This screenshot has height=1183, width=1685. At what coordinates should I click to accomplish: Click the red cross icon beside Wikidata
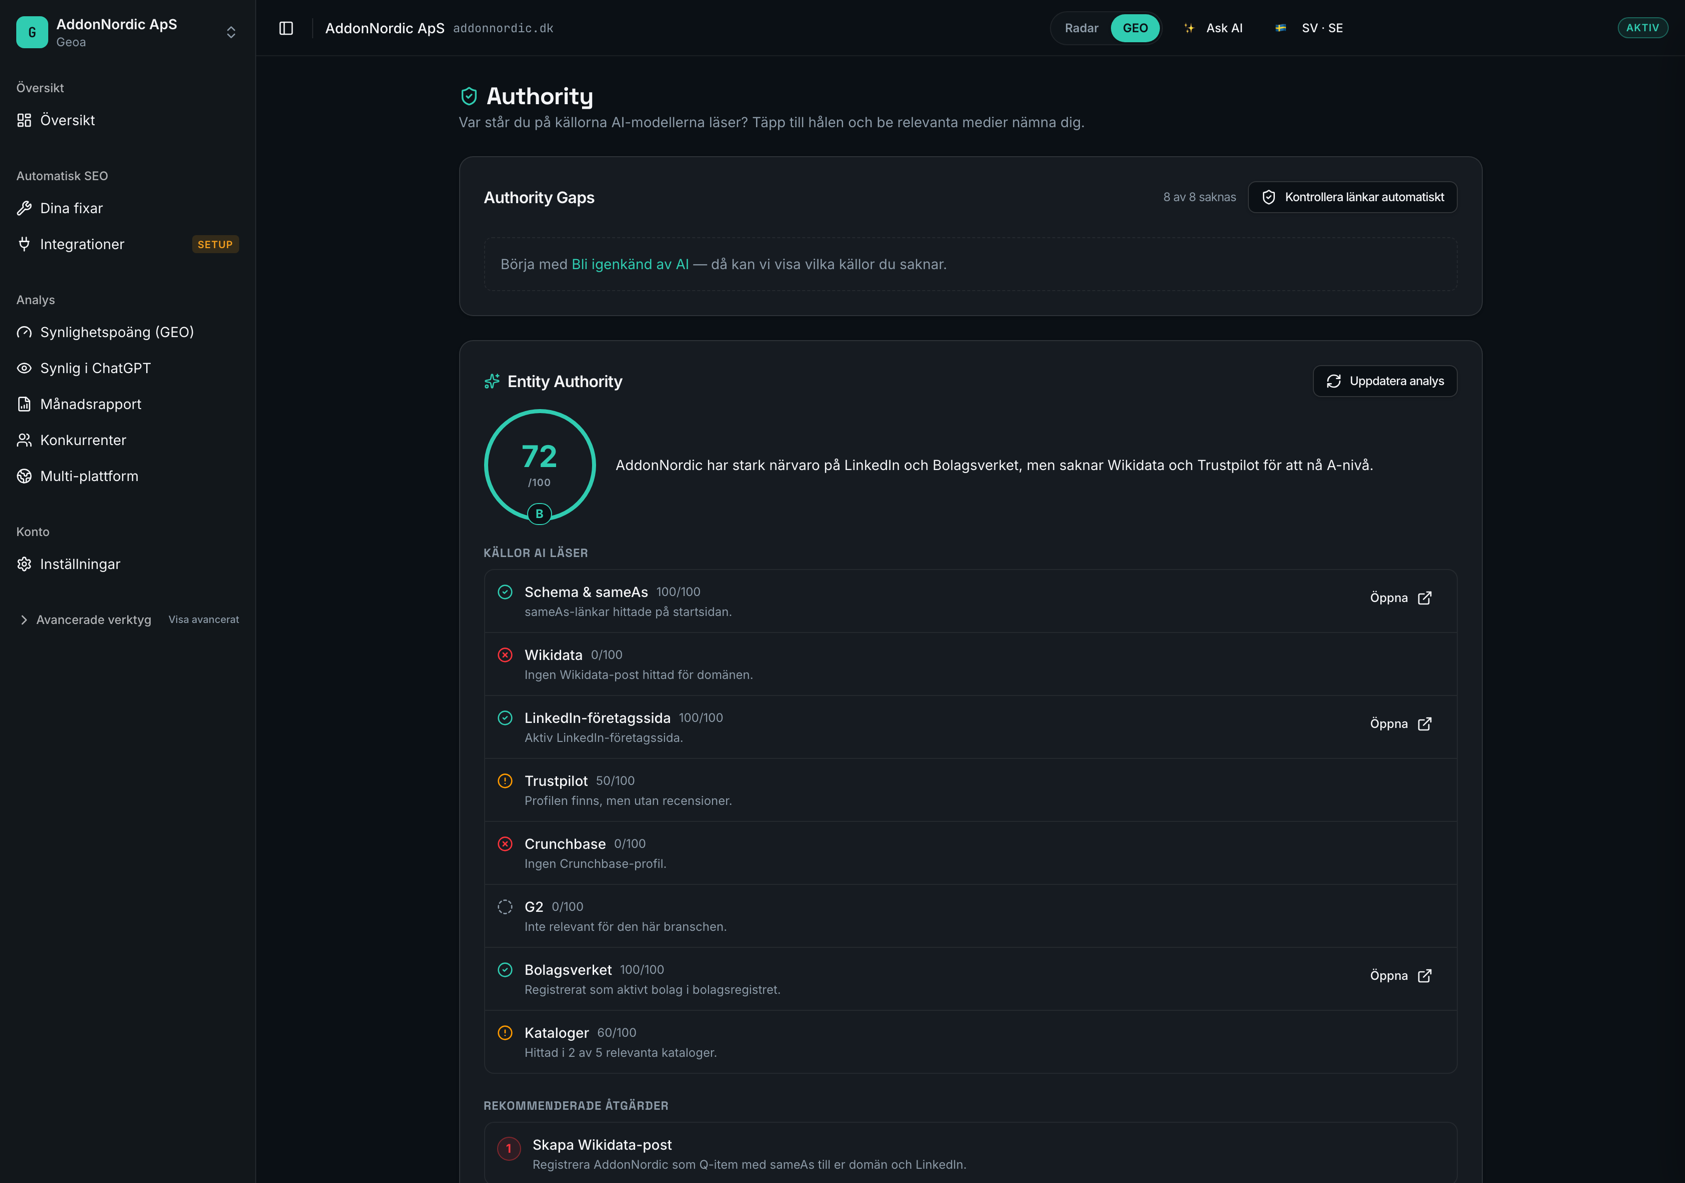[505, 655]
